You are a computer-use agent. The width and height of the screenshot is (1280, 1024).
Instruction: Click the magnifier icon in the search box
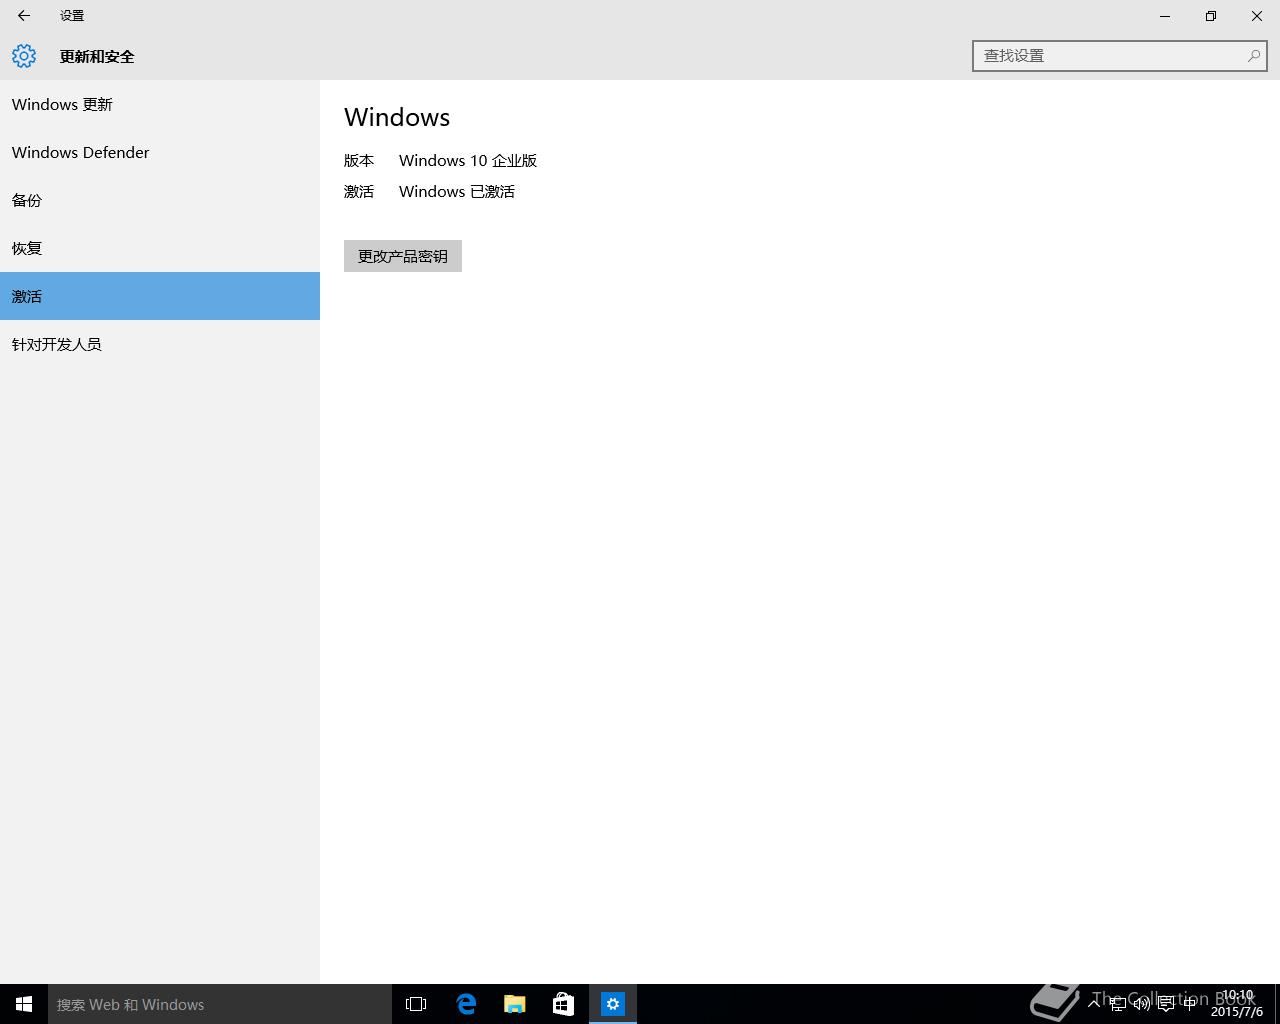coord(1253,56)
